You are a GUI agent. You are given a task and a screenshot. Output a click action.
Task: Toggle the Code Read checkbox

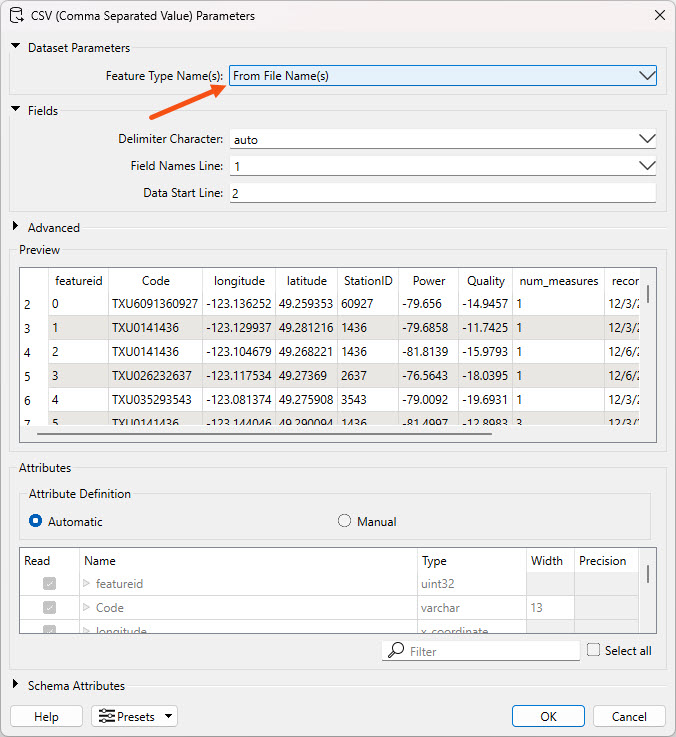[x=49, y=607]
